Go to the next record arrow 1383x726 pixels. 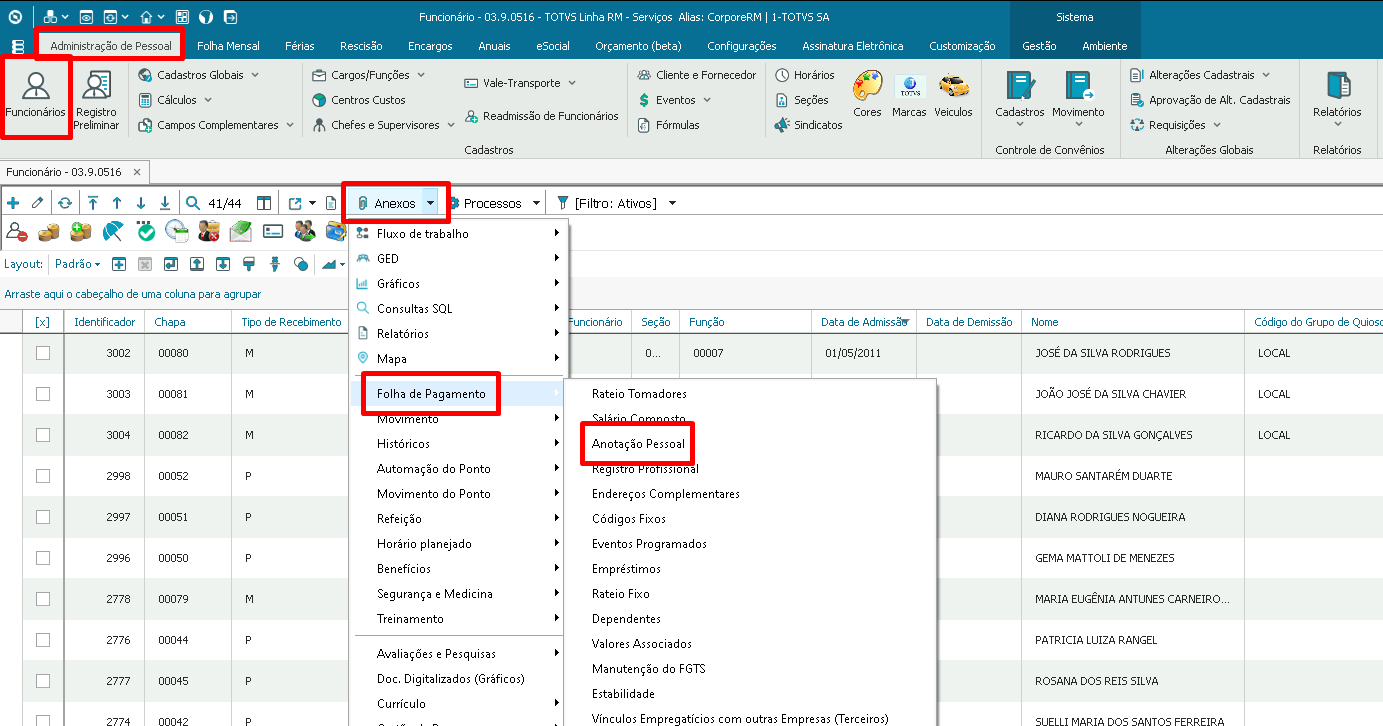pyautogui.click(x=141, y=203)
